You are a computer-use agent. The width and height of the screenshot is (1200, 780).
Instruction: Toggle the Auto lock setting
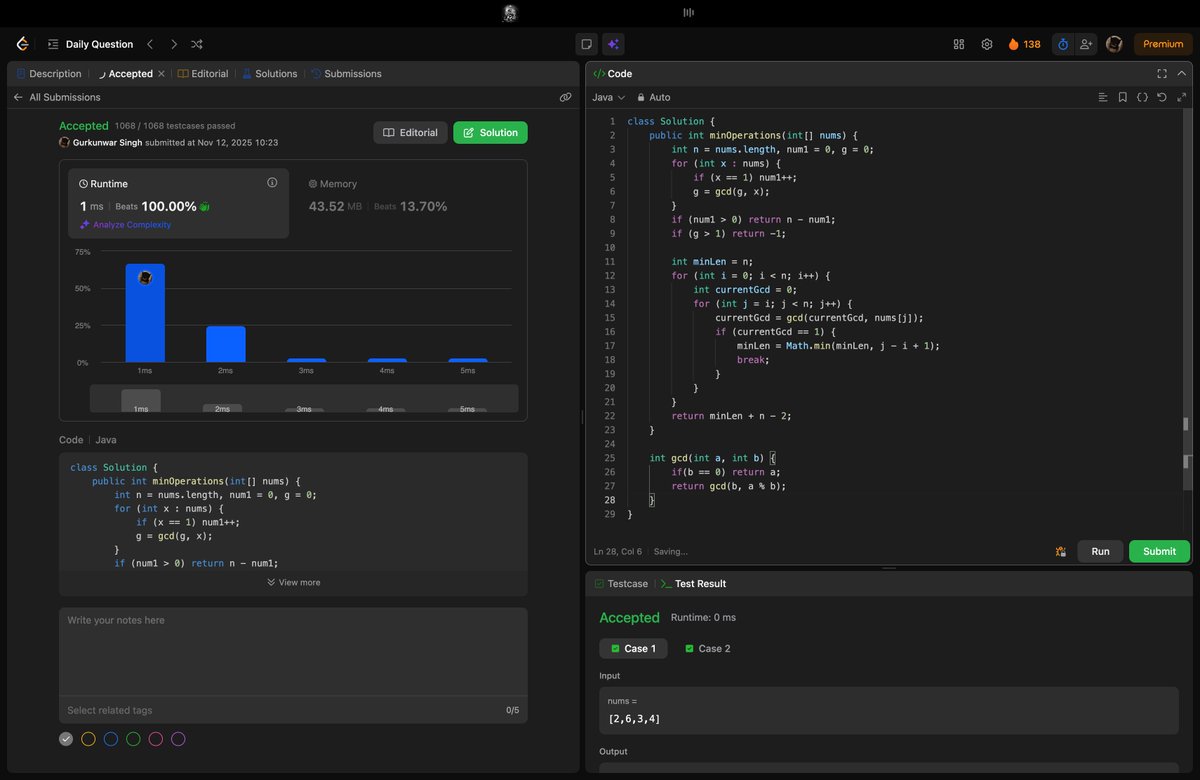pyautogui.click(x=654, y=97)
